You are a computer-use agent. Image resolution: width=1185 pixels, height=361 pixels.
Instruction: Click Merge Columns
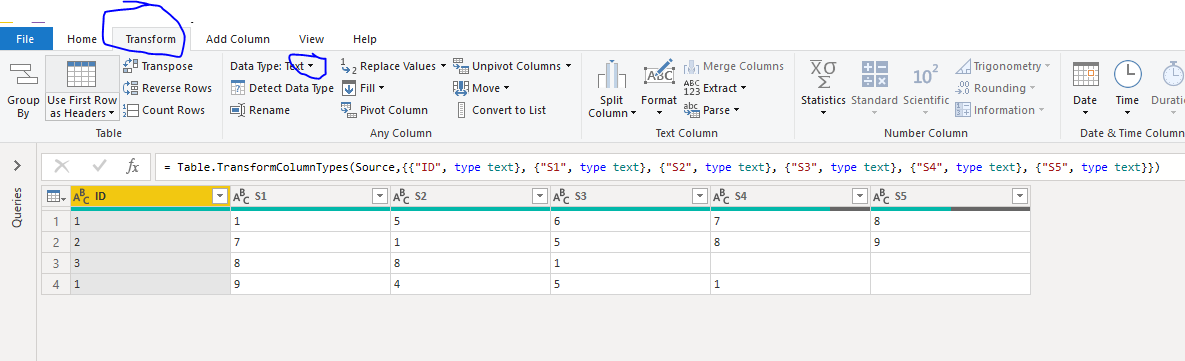pyautogui.click(x=734, y=66)
